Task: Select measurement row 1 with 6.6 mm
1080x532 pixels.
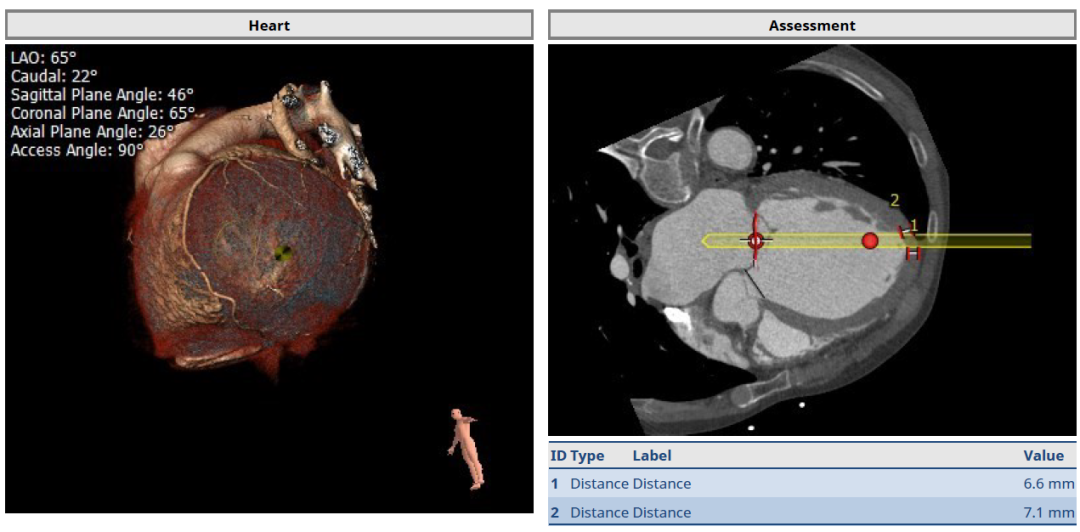Action: click(x=811, y=484)
